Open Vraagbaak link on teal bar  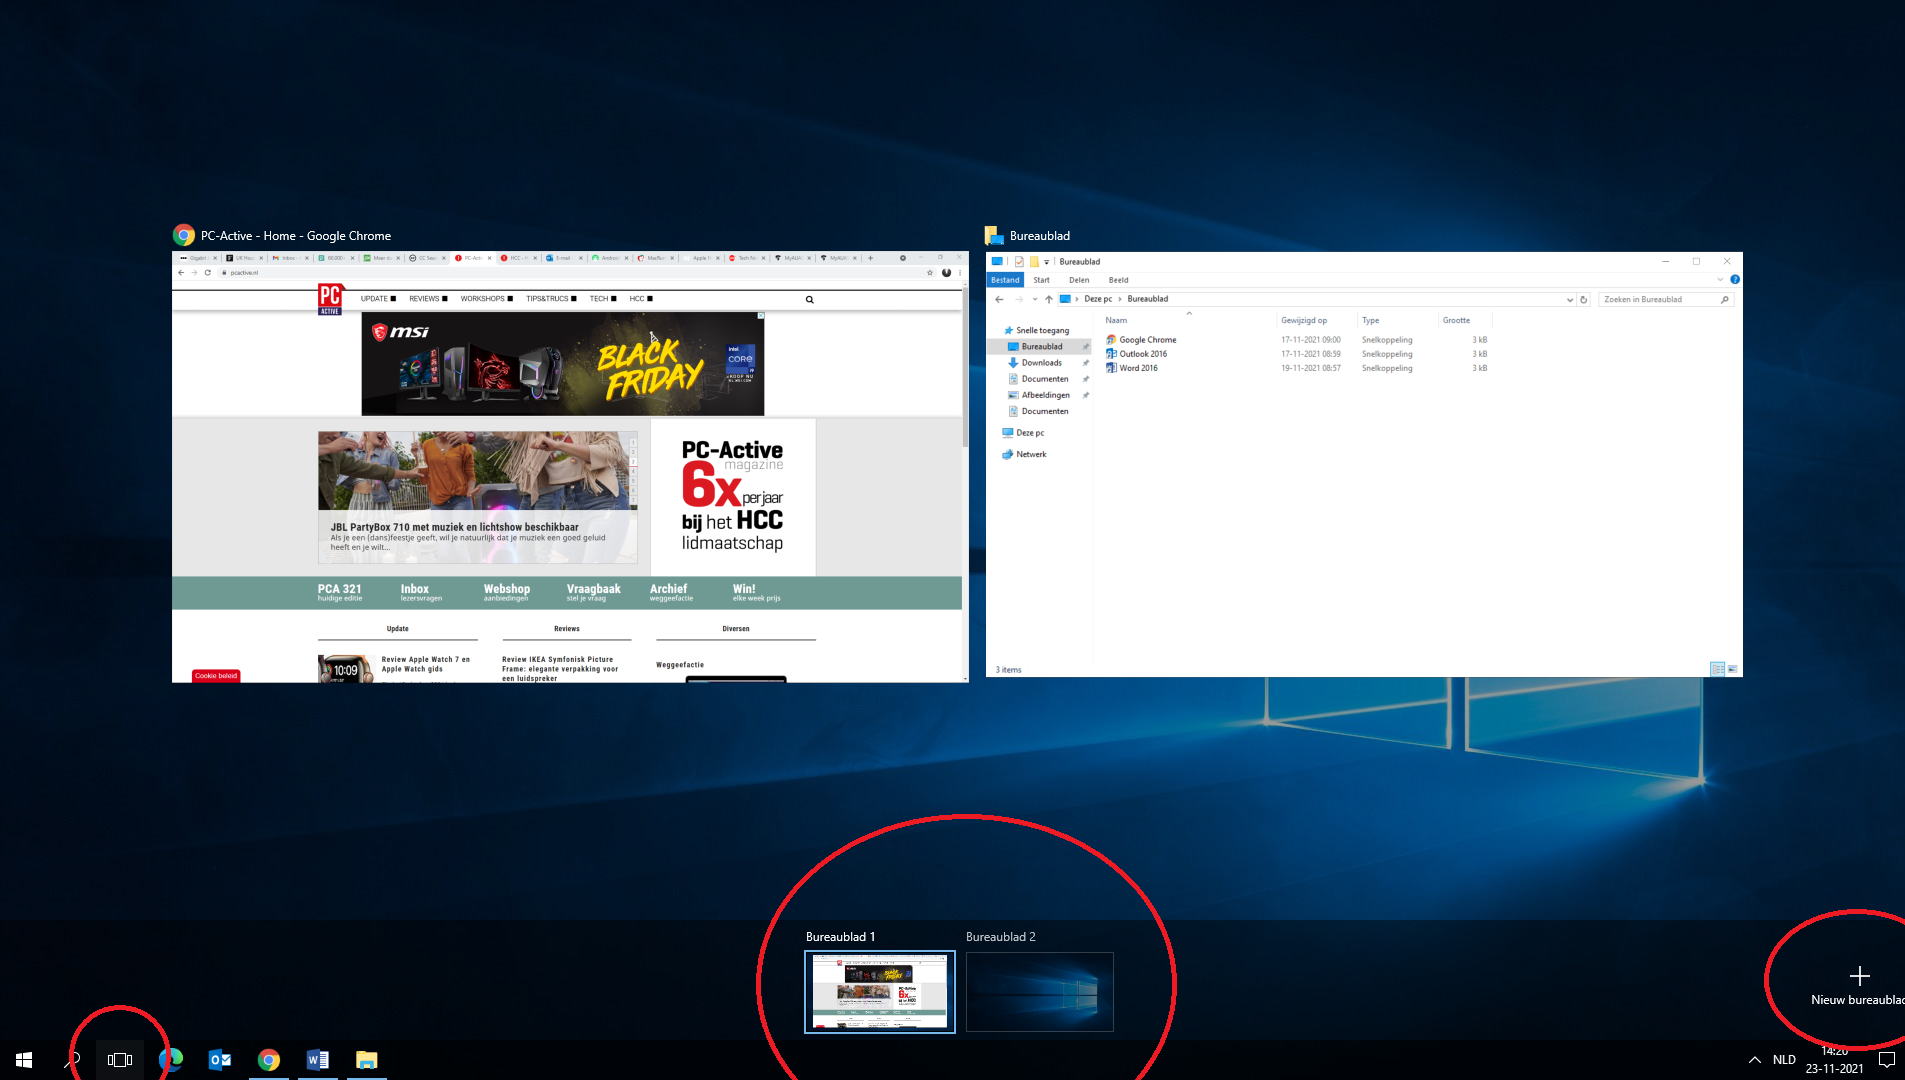(593, 592)
